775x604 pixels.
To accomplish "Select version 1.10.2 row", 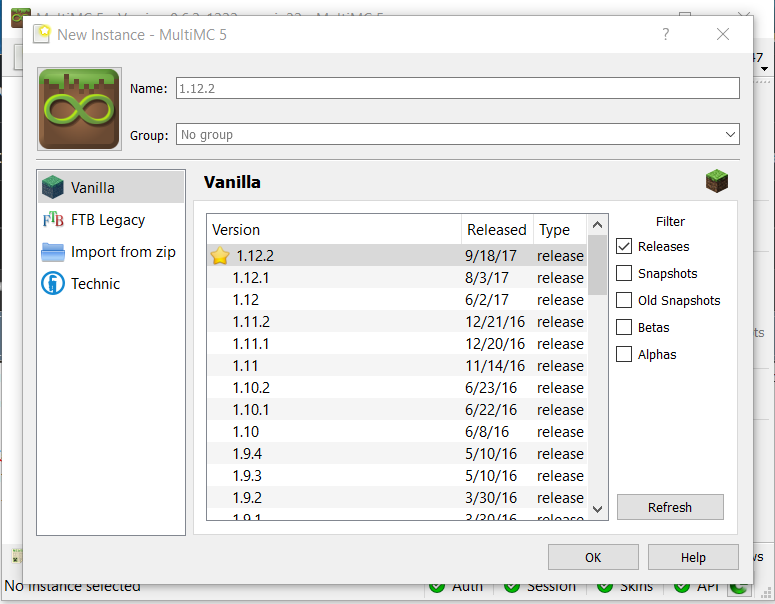I will pyautogui.click(x=397, y=388).
